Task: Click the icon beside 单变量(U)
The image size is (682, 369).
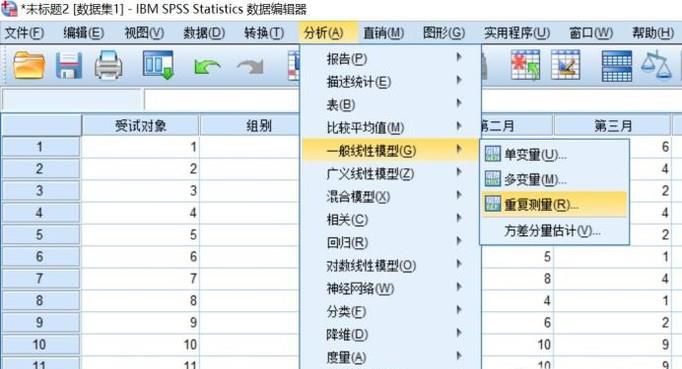Action: coord(492,154)
